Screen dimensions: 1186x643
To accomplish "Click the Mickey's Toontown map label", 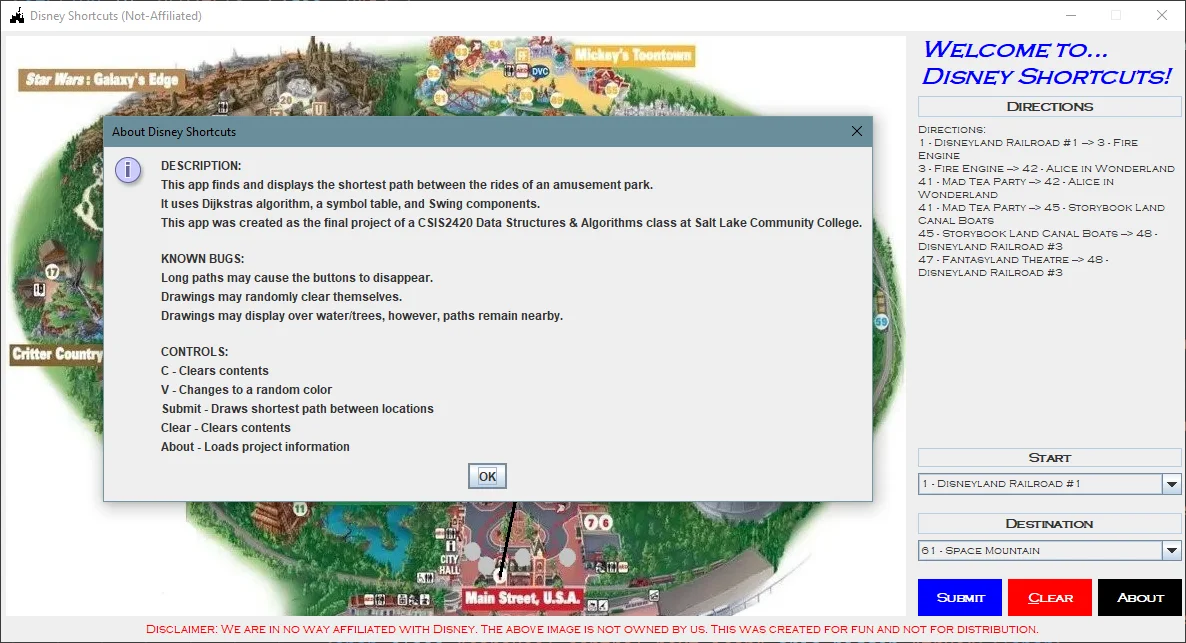I will 633,55.
